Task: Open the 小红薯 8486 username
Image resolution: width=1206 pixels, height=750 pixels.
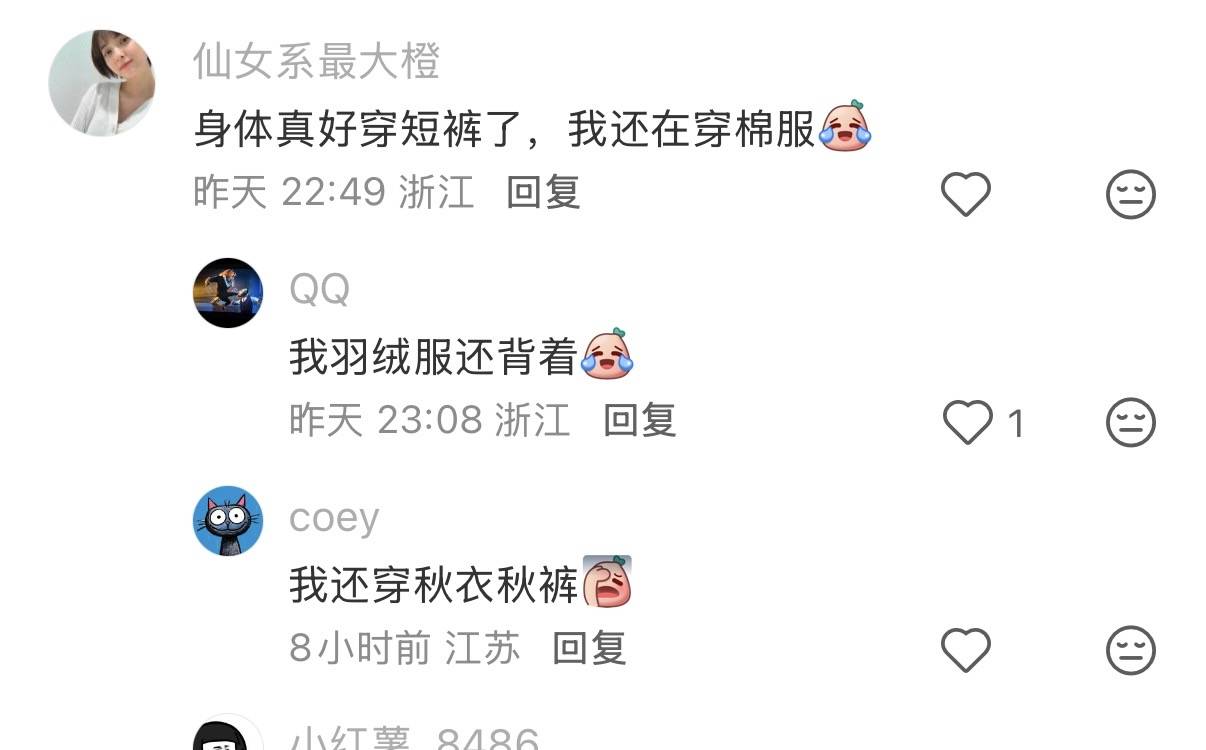Action: [x=414, y=738]
